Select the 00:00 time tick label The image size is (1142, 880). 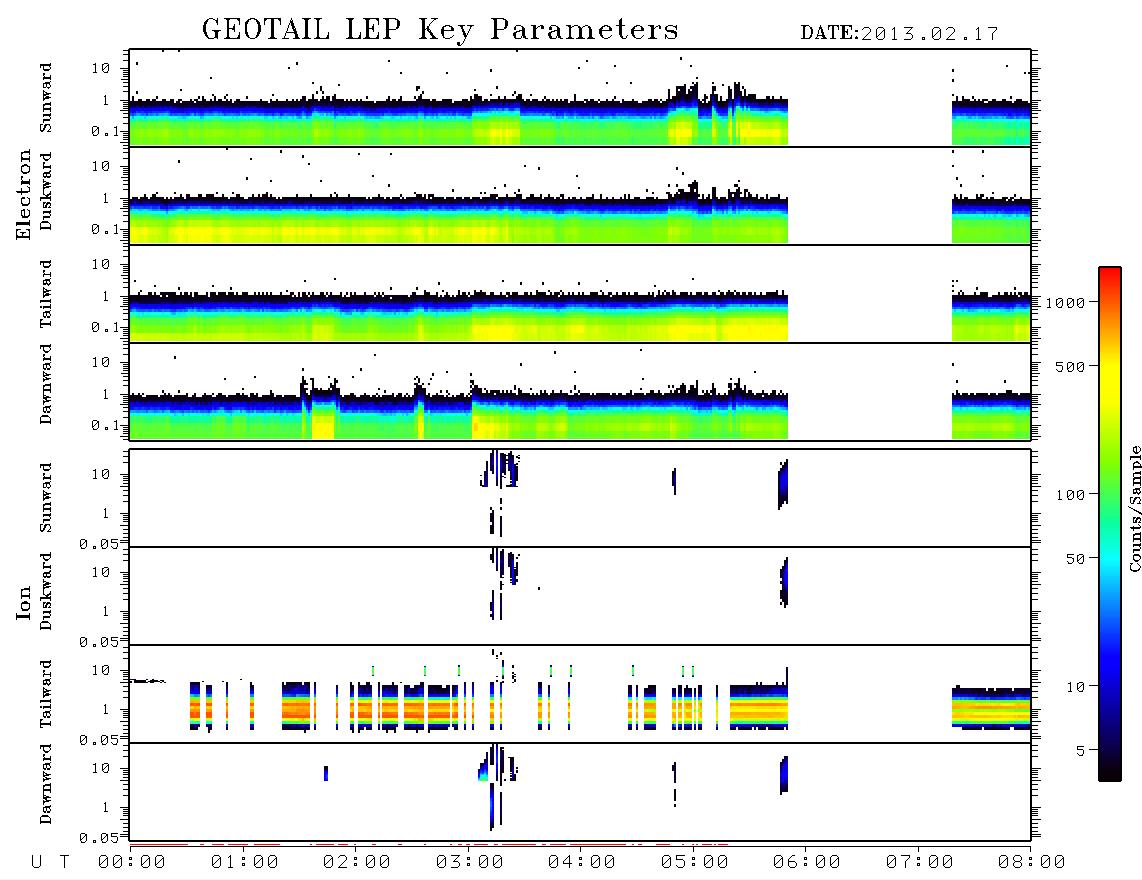click(132, 863)
